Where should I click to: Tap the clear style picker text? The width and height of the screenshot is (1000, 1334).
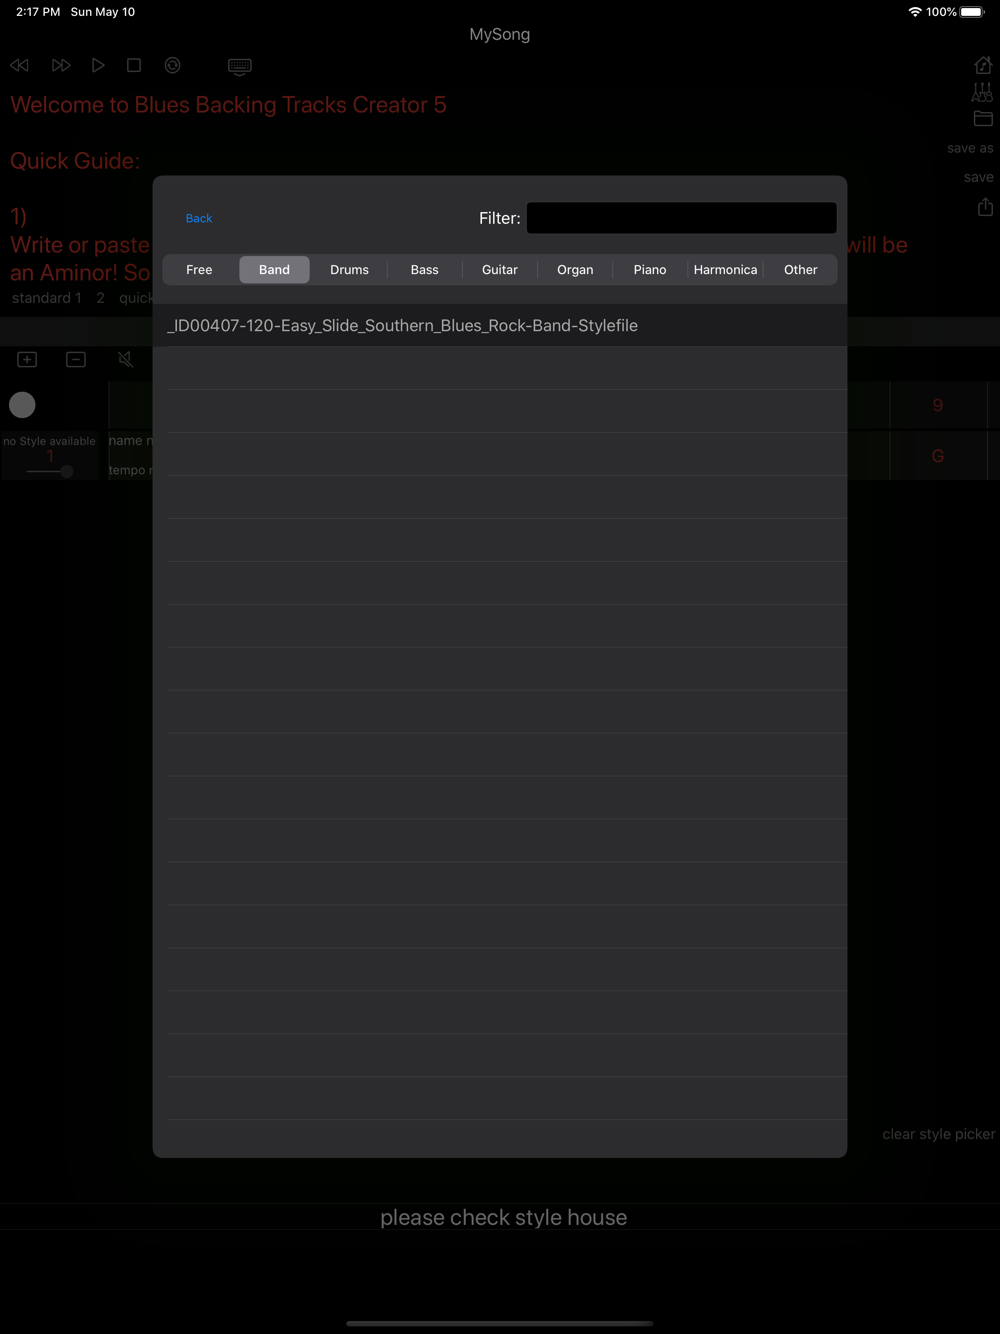(938, 1134)
